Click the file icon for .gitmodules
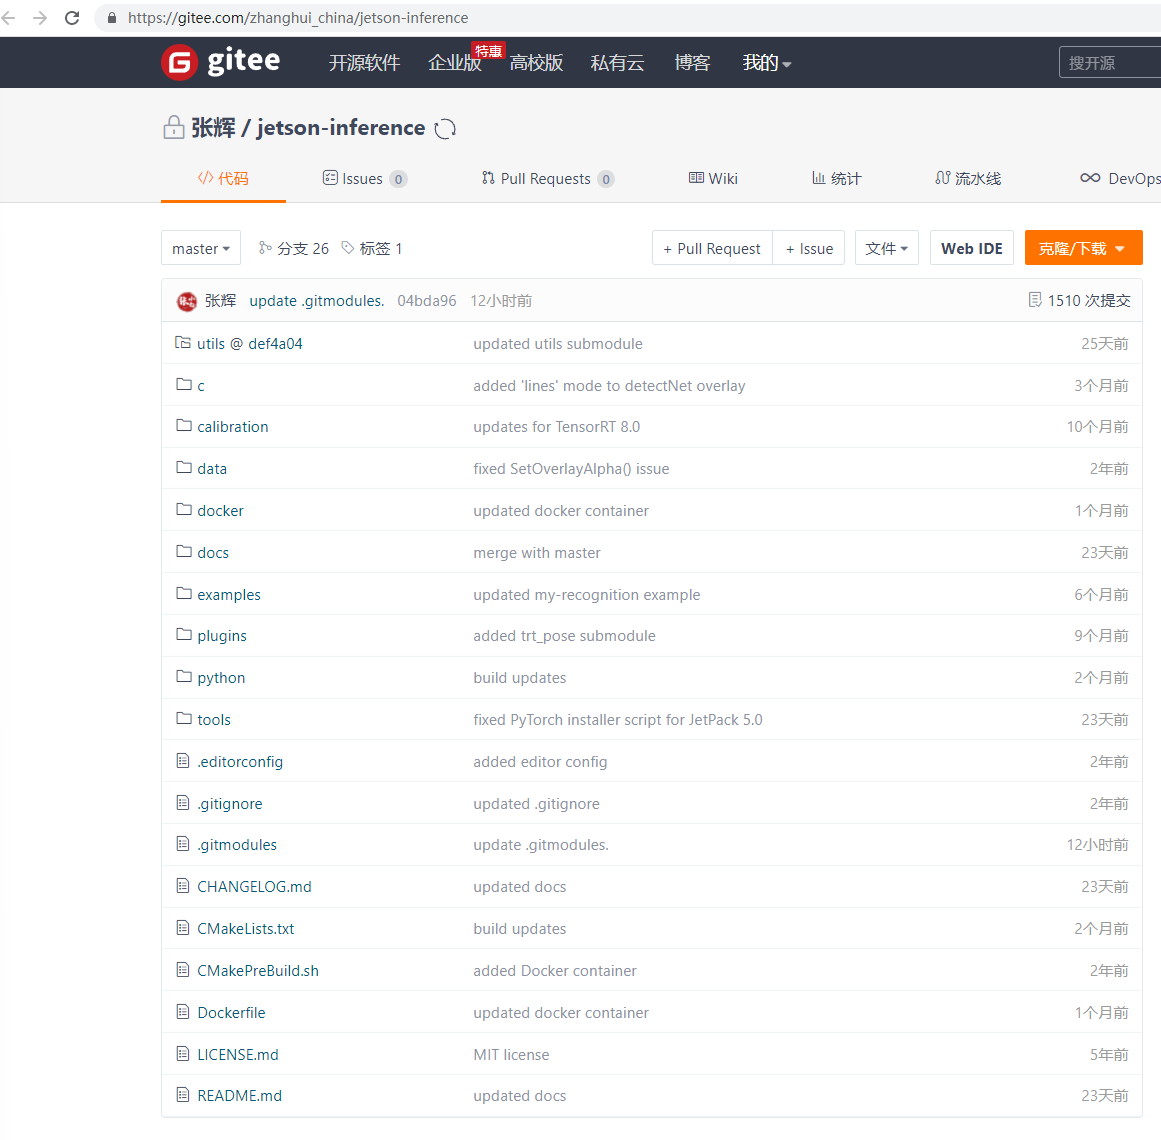Viewport: 1161px width, 1140px height. (x=183, y=844)
